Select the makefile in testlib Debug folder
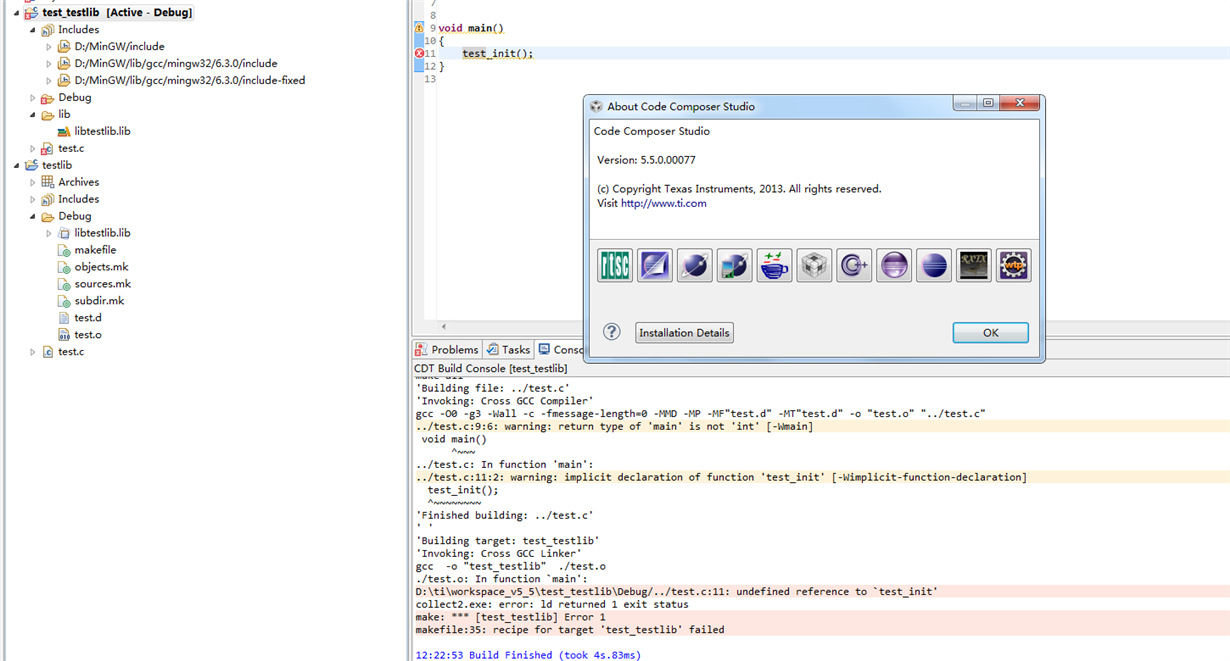This screenshot has height=661, width=1230. click(x=87, y=250)
